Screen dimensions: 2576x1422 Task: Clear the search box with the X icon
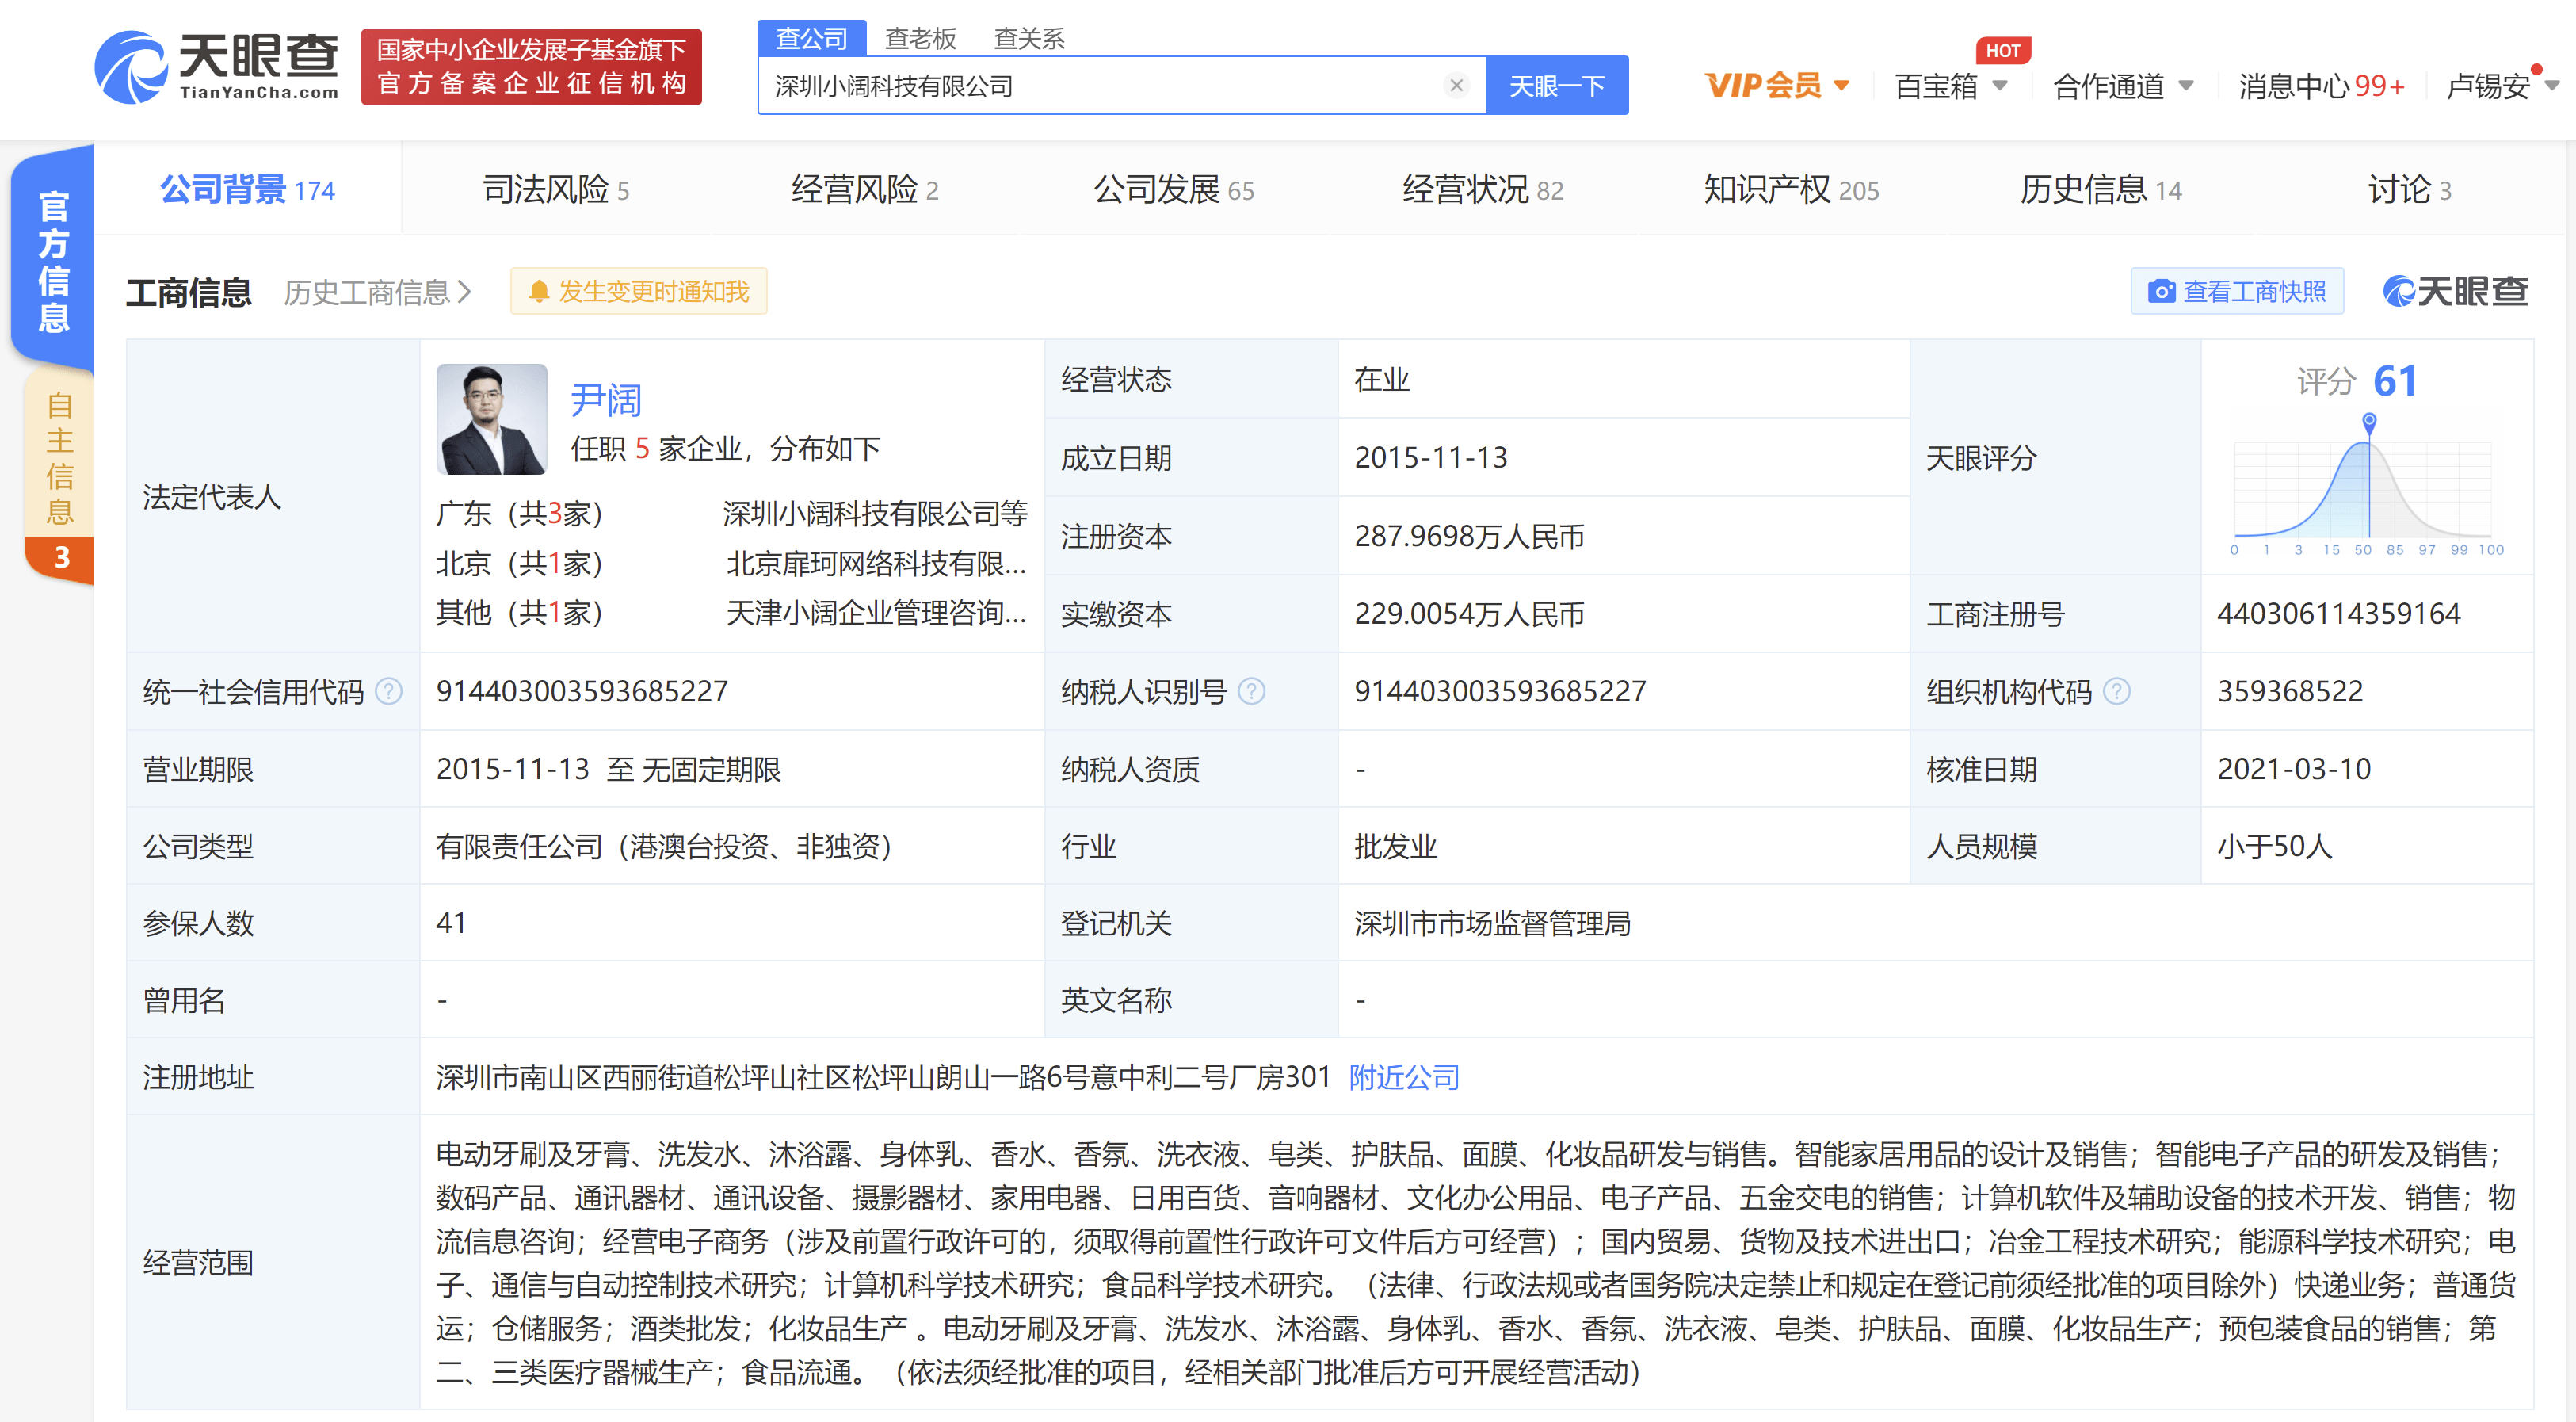click(x=1456, y=86)
